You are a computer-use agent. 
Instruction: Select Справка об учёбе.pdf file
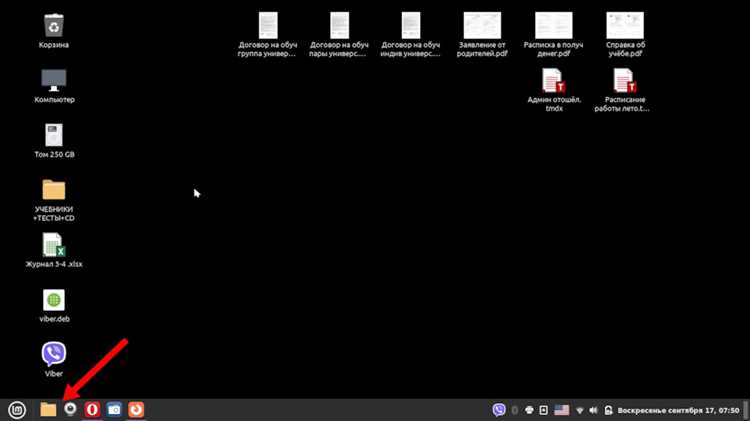pyautogui.click(x=625, y=34)
